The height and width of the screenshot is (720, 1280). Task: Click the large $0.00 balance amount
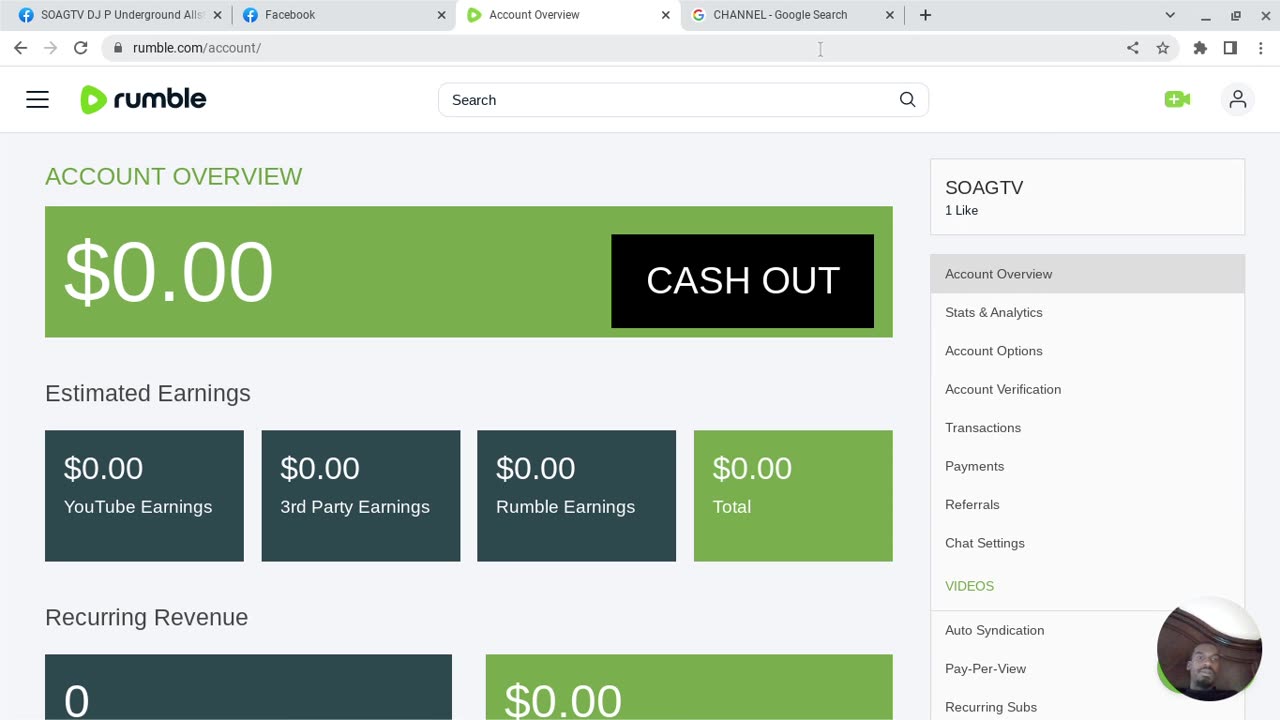tap(168, 272)
